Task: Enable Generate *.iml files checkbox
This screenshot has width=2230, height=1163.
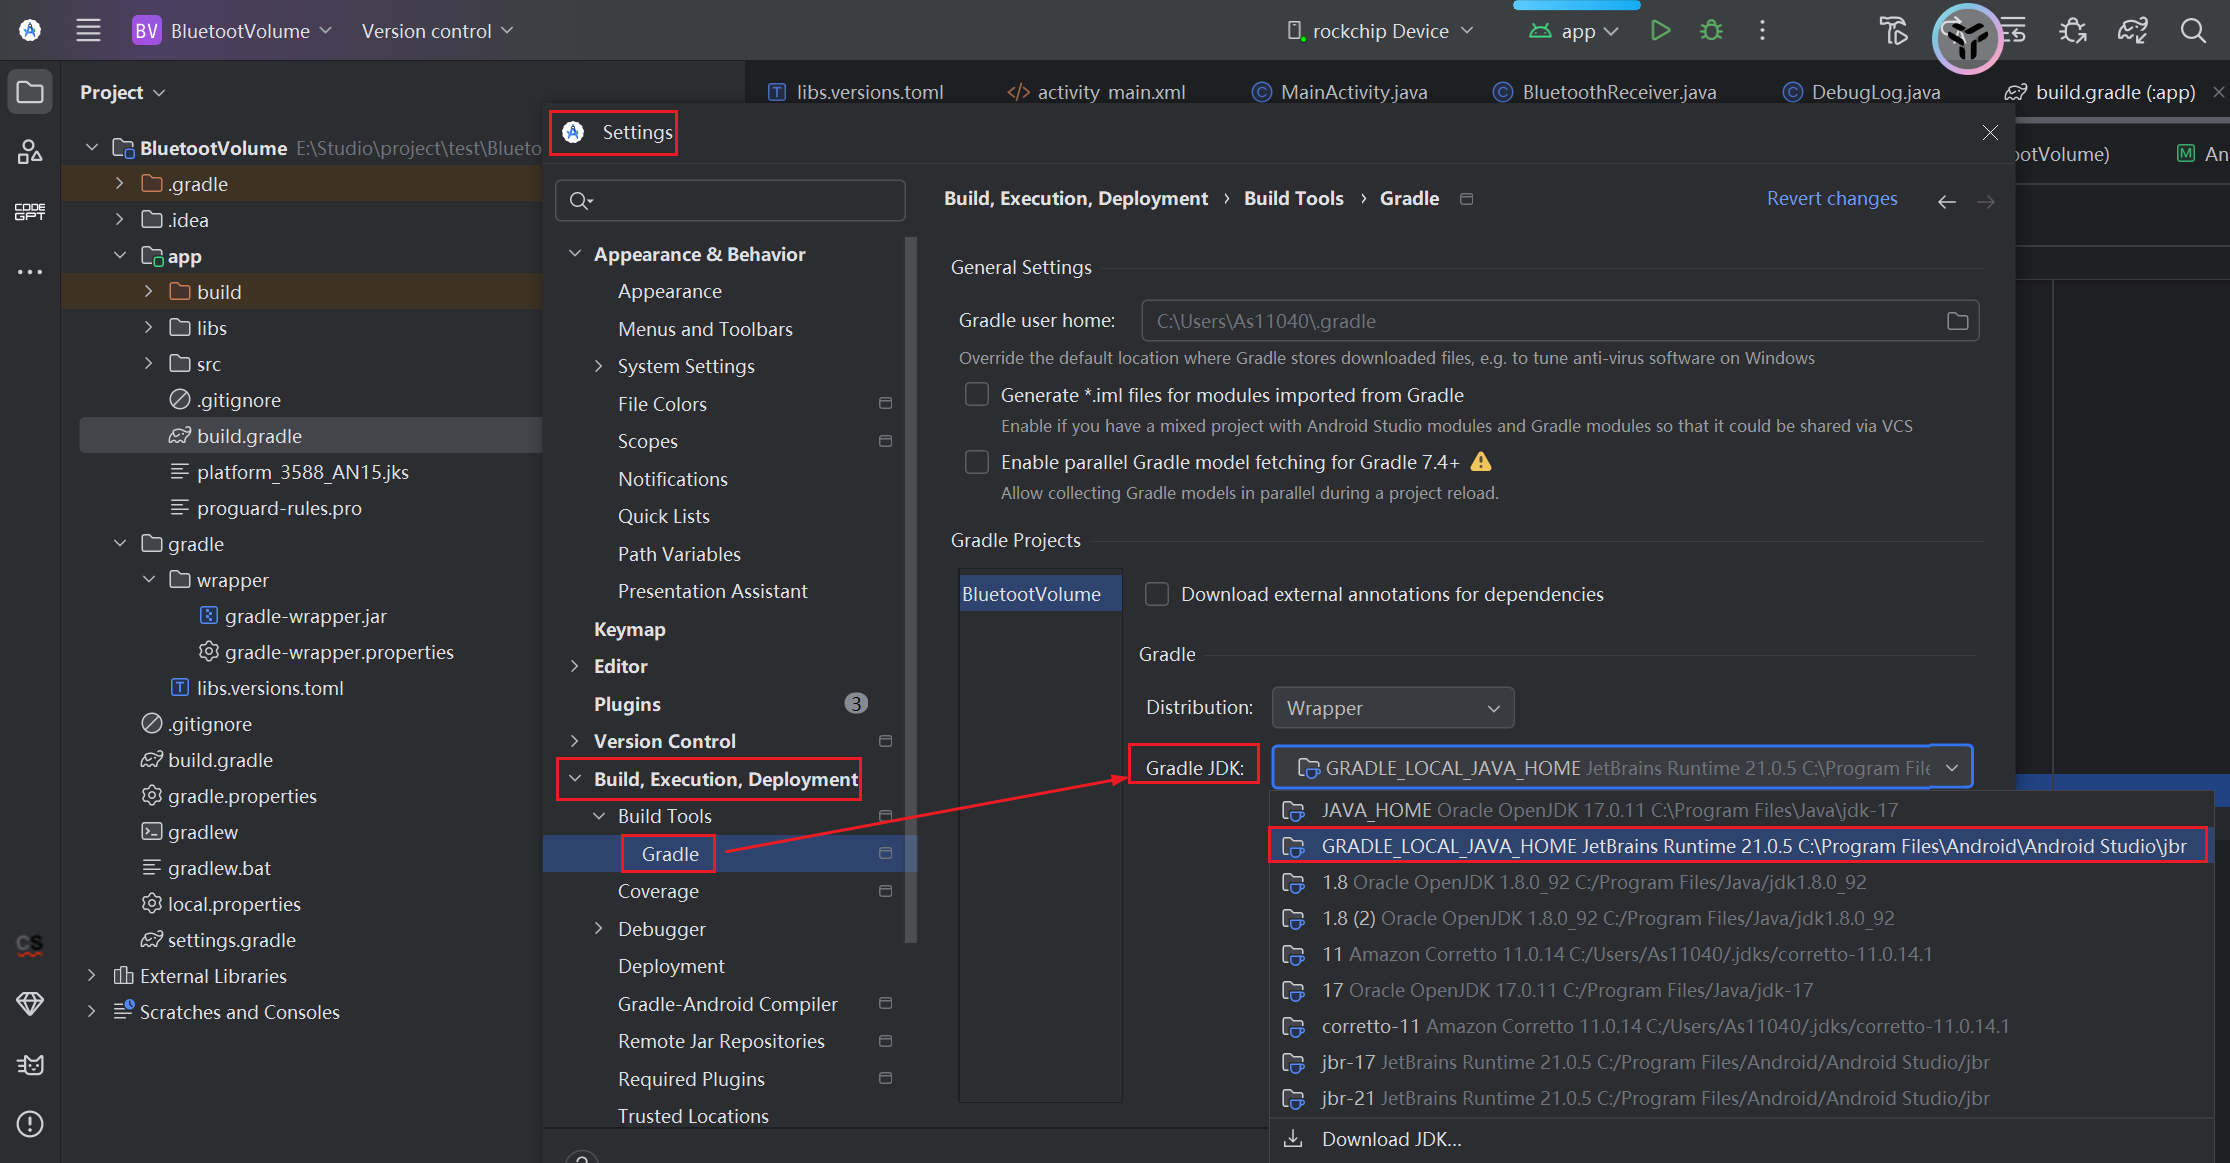Action: pyautogui.click(x=977, y=394)
